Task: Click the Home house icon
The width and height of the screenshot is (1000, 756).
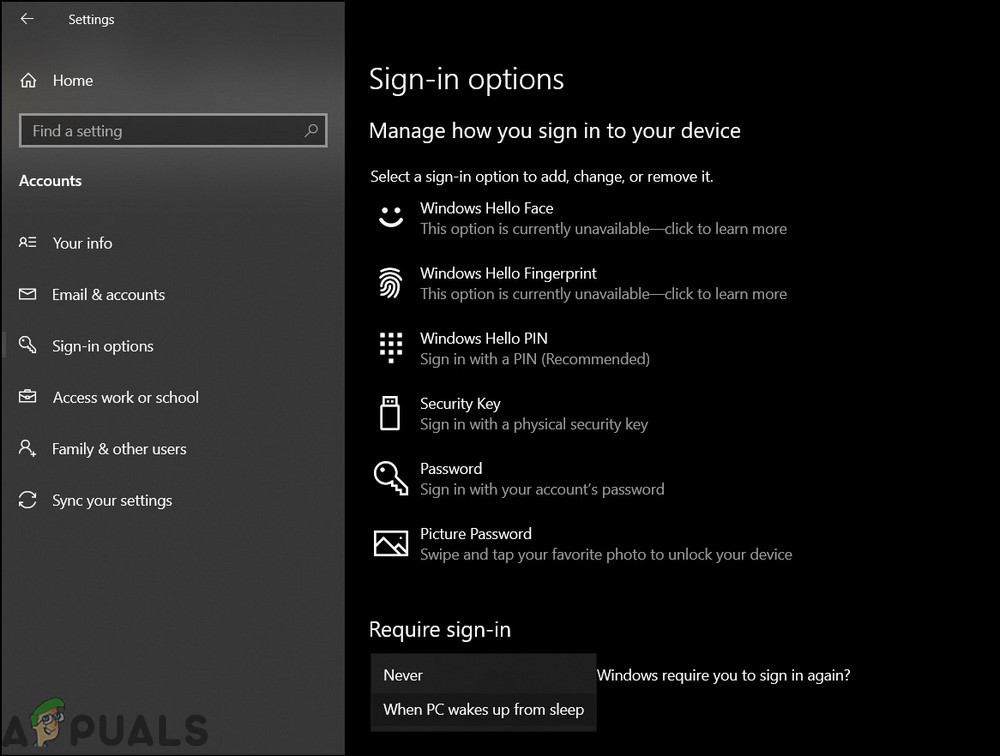Action: pos(27,80)
